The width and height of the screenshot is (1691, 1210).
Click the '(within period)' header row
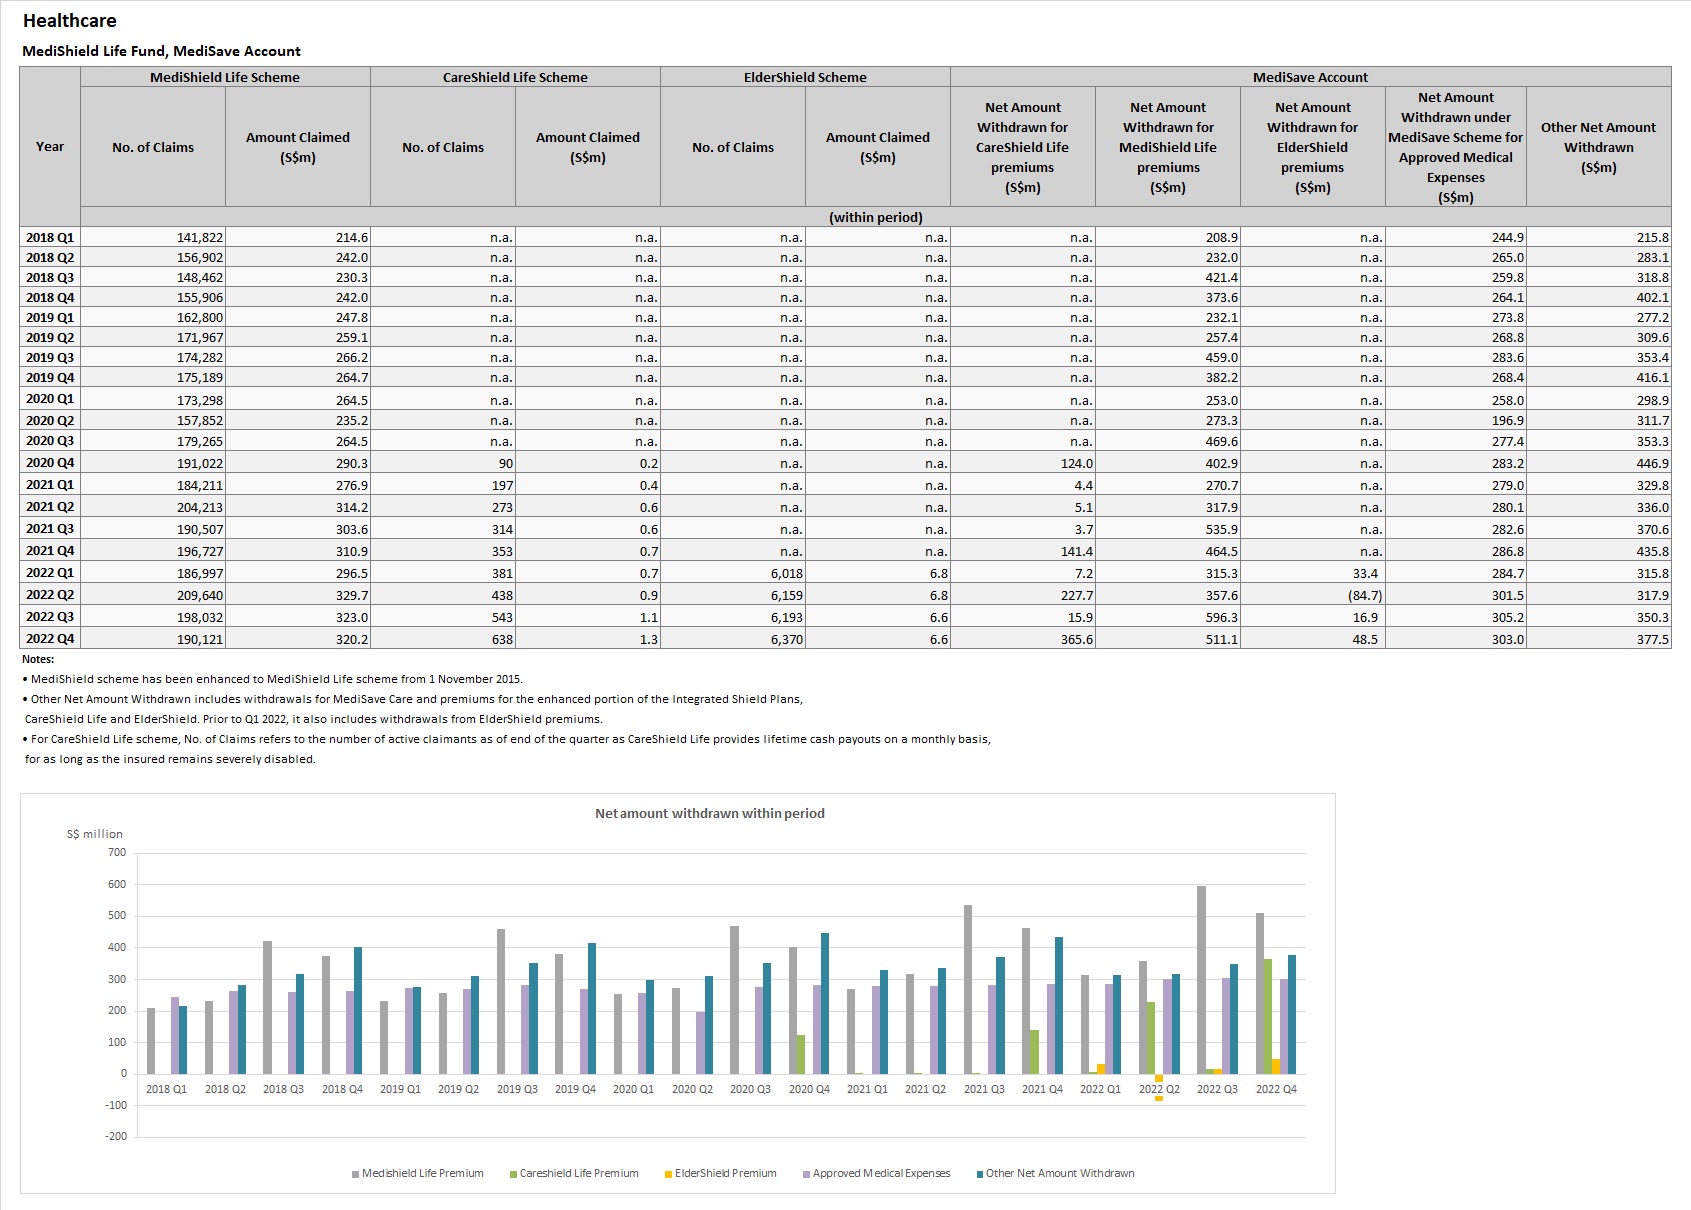tap(875, 217)
